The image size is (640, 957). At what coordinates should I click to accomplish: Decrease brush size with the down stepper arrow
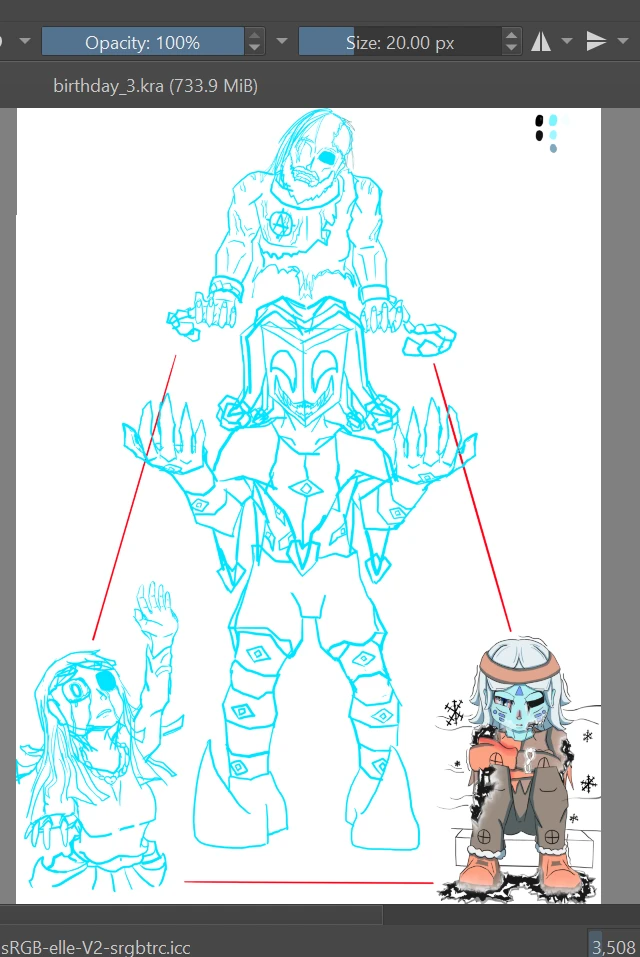512,48
